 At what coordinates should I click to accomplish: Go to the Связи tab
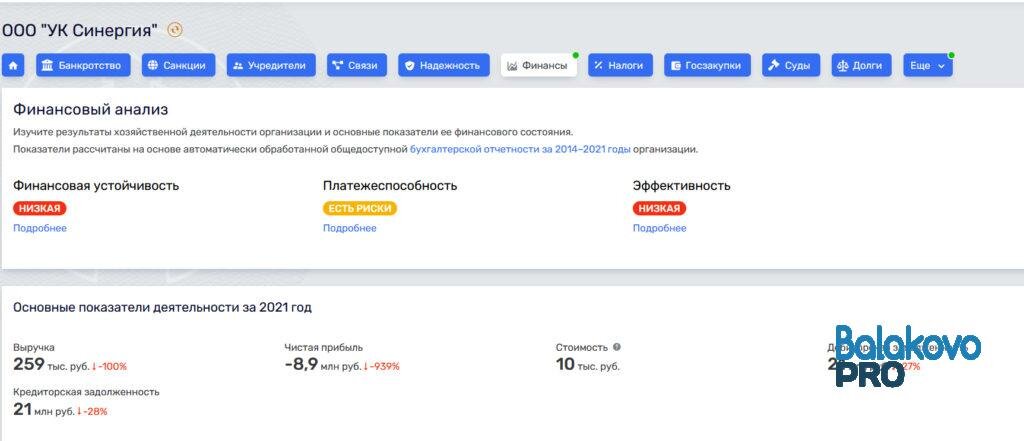pos(357,65)
